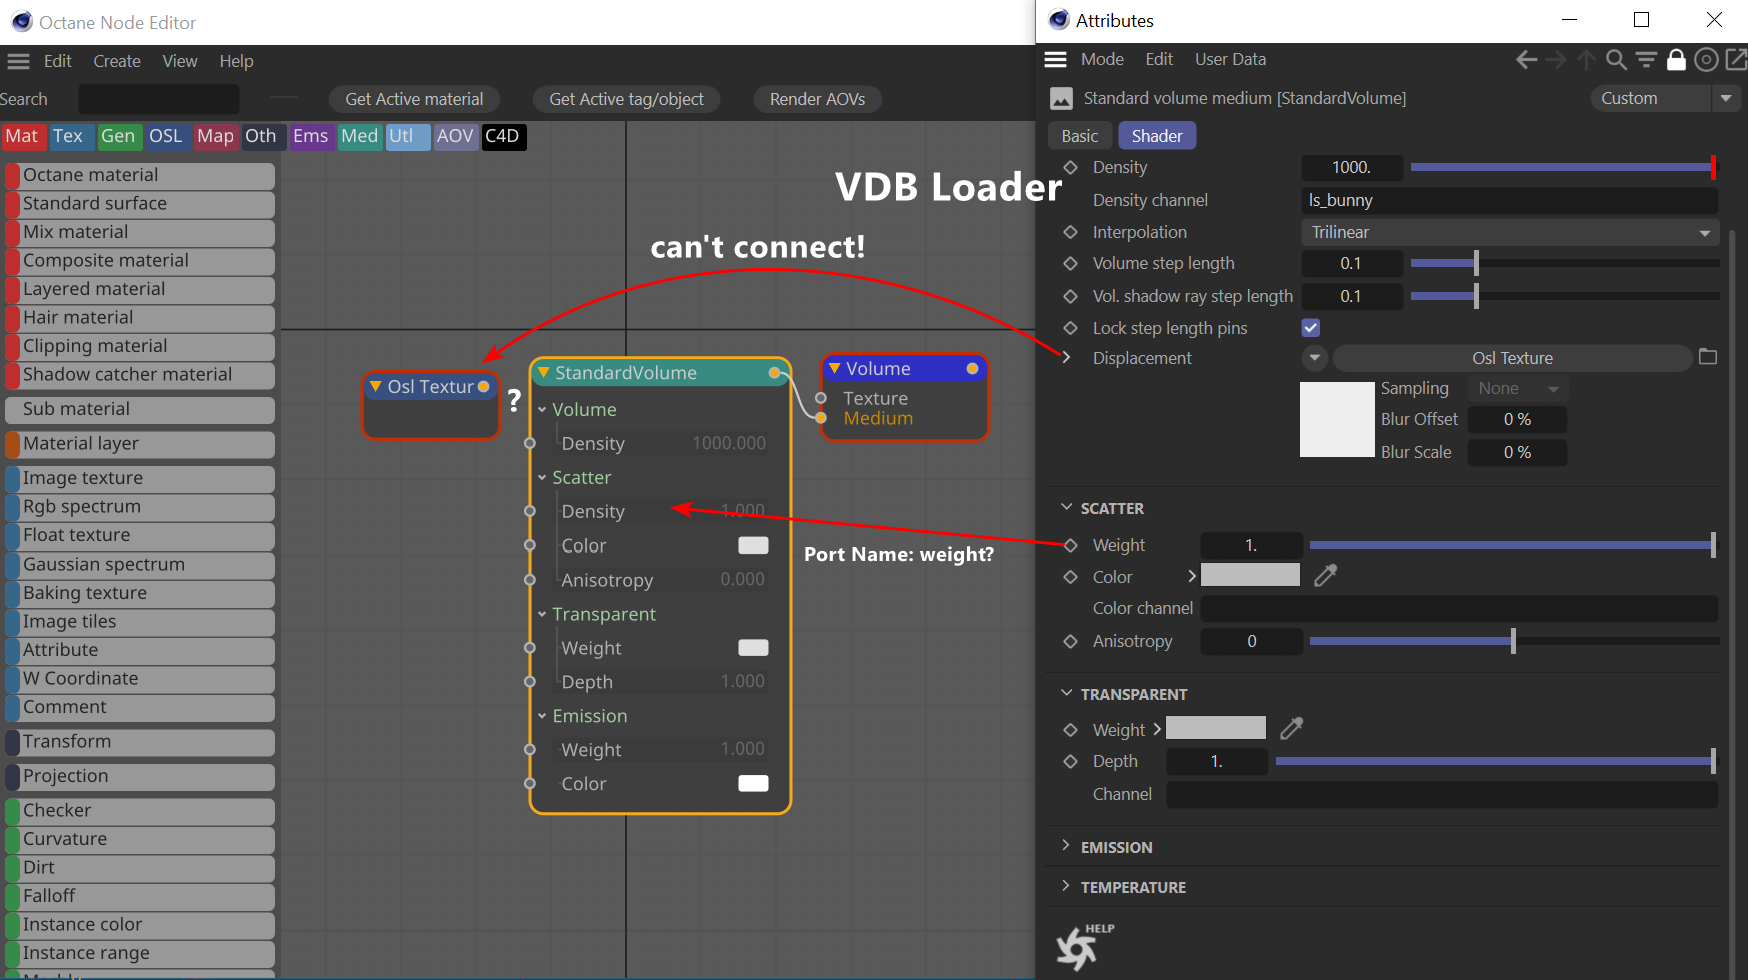Click the Displacement texture preview thumbnail

click(1337, 419)
